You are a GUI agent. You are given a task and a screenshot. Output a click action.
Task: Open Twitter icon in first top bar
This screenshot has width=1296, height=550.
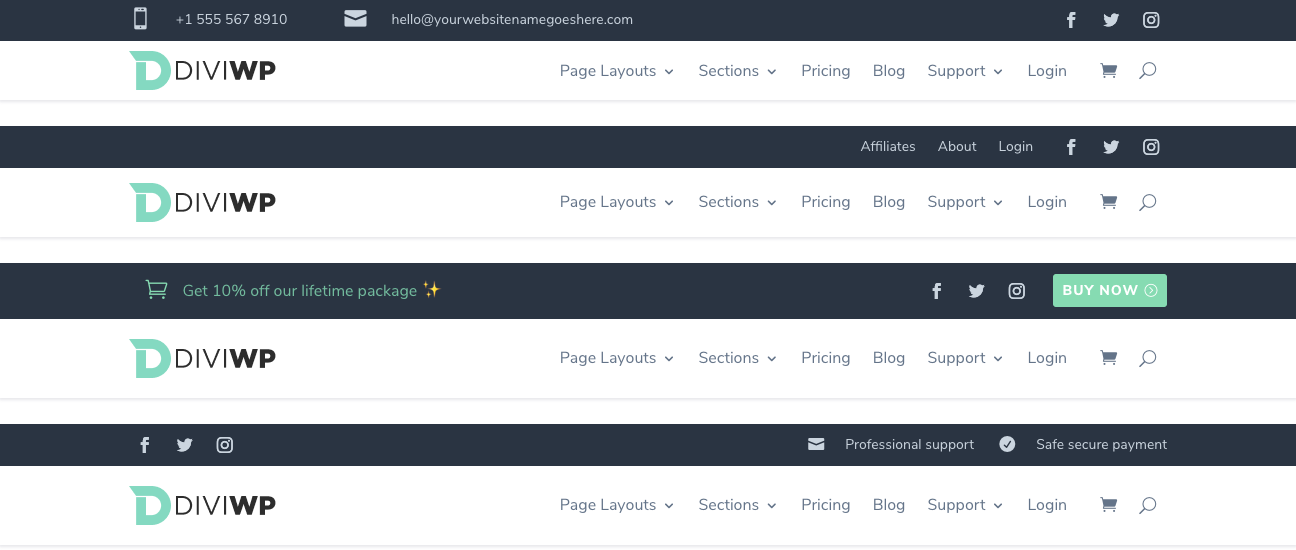point(1111,19)
